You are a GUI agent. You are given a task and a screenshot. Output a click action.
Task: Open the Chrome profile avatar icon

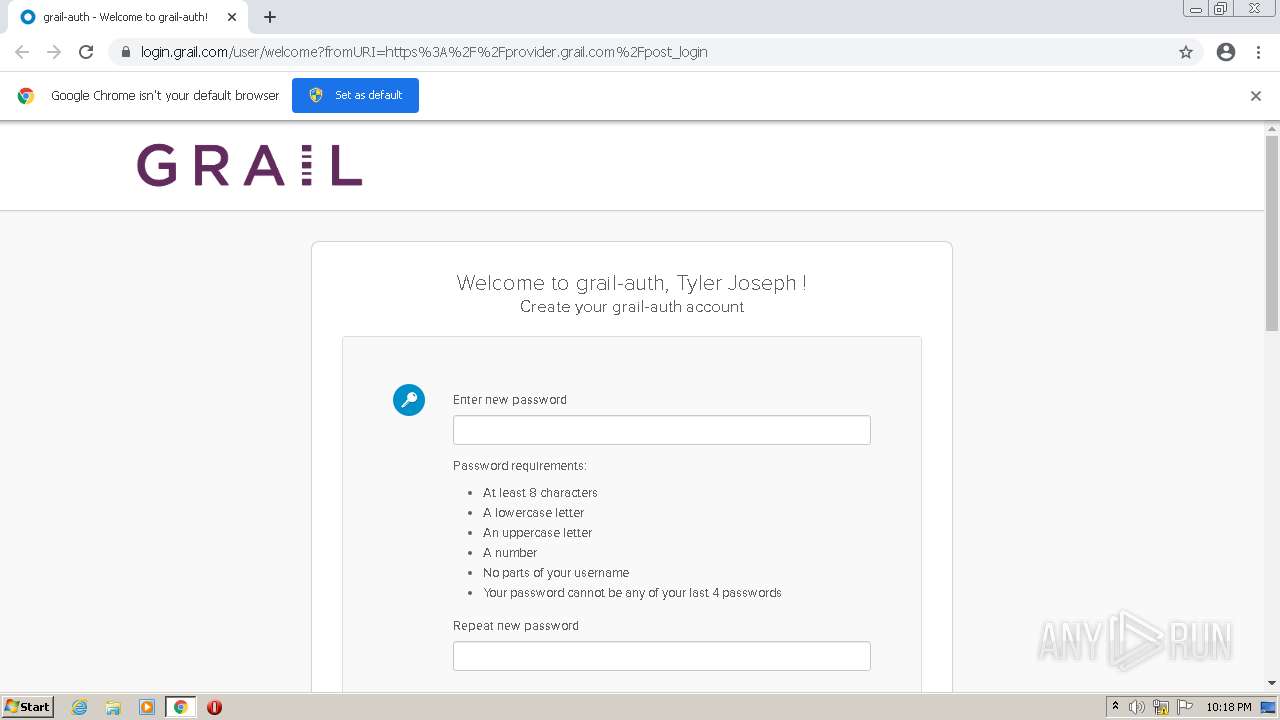(1226, 52)
